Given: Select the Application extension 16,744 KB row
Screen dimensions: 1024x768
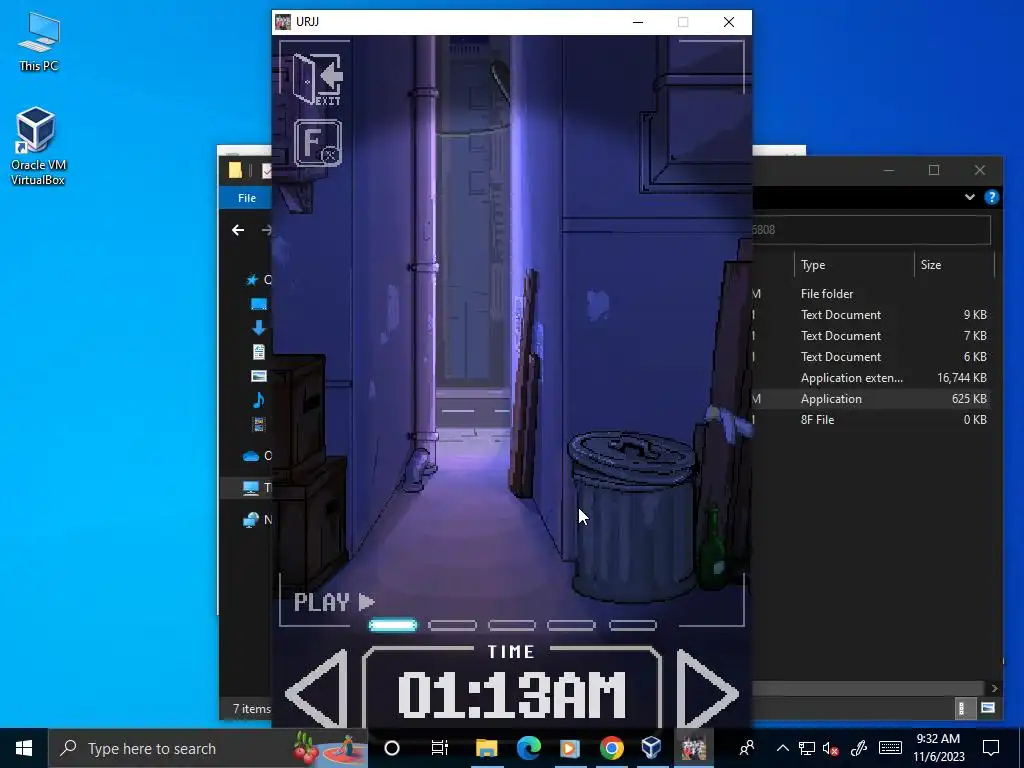Looking at the screenshot, I should click(x=872, y=377).
